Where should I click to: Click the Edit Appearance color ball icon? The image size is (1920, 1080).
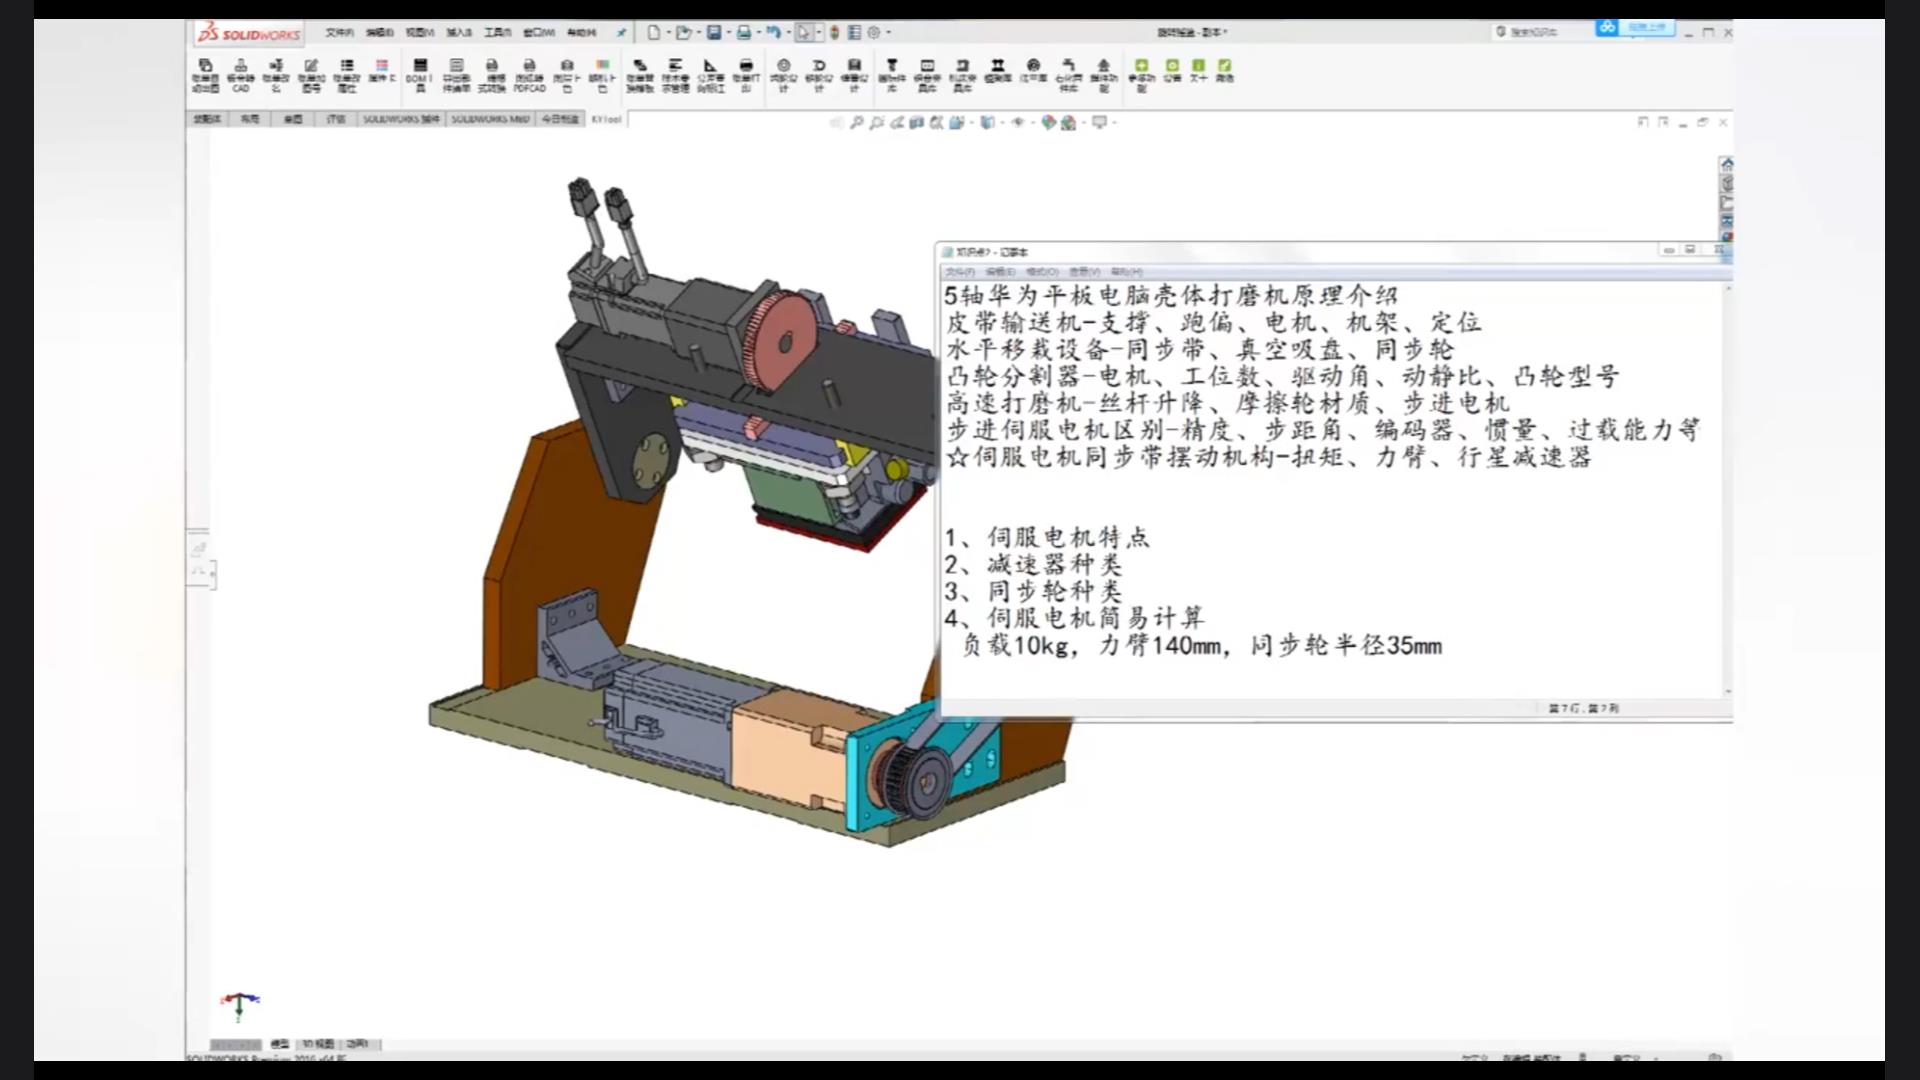(x=1048, y=122)
